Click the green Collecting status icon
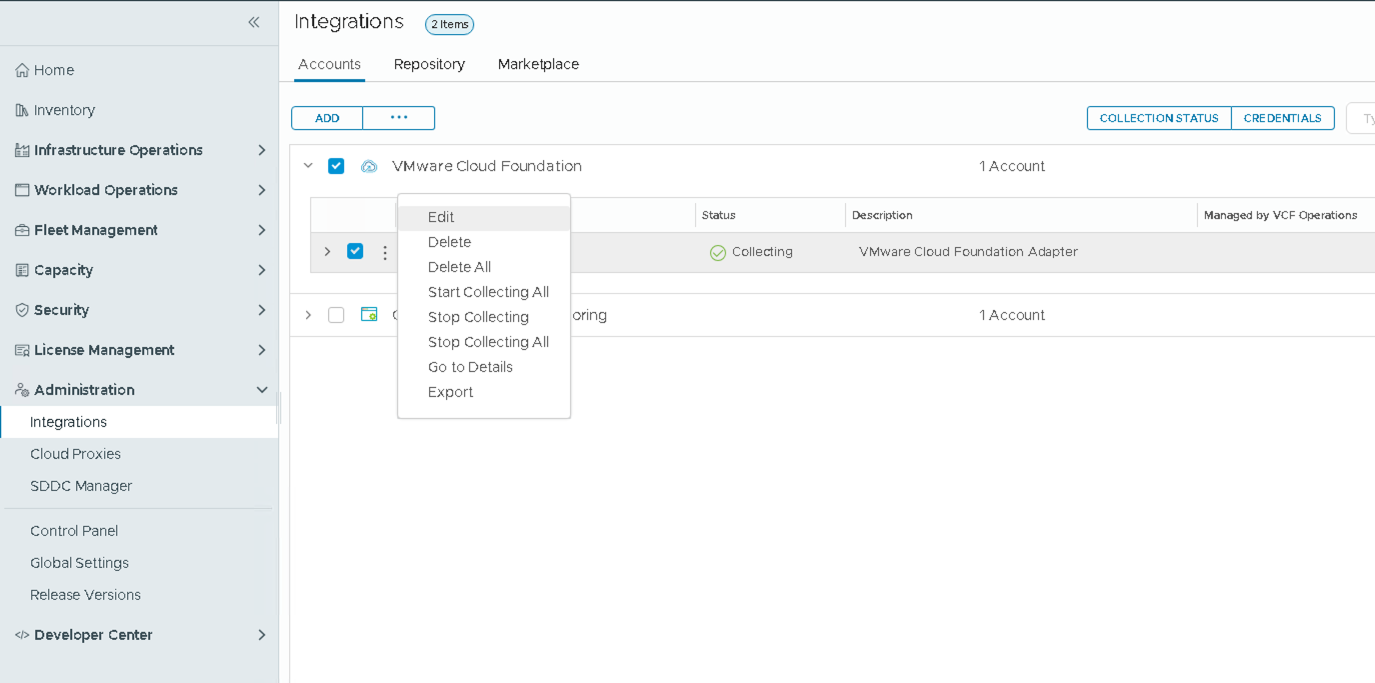1375x683 pixels. 717,252
